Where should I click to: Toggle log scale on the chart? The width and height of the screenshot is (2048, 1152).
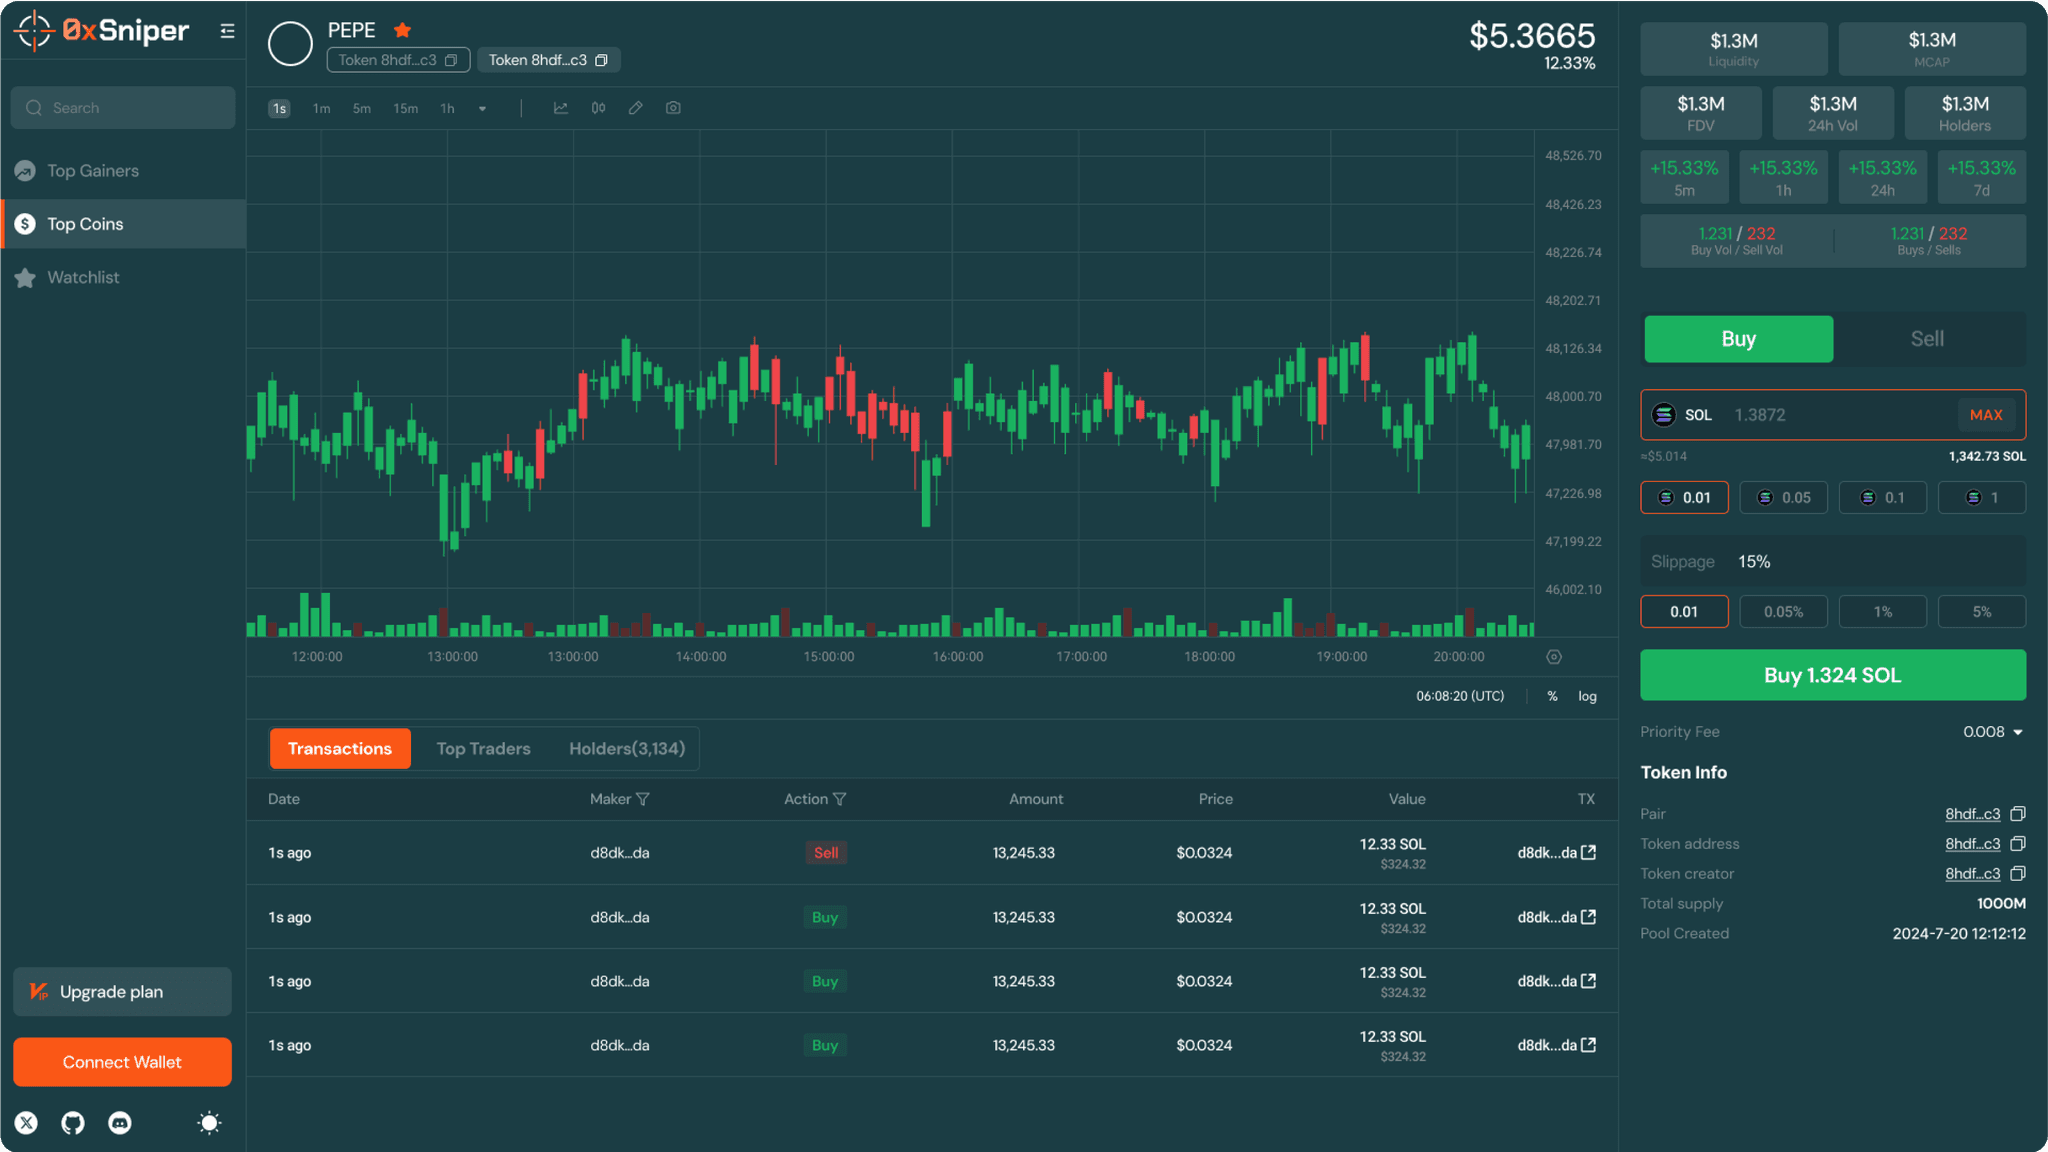pos(1587,696)
